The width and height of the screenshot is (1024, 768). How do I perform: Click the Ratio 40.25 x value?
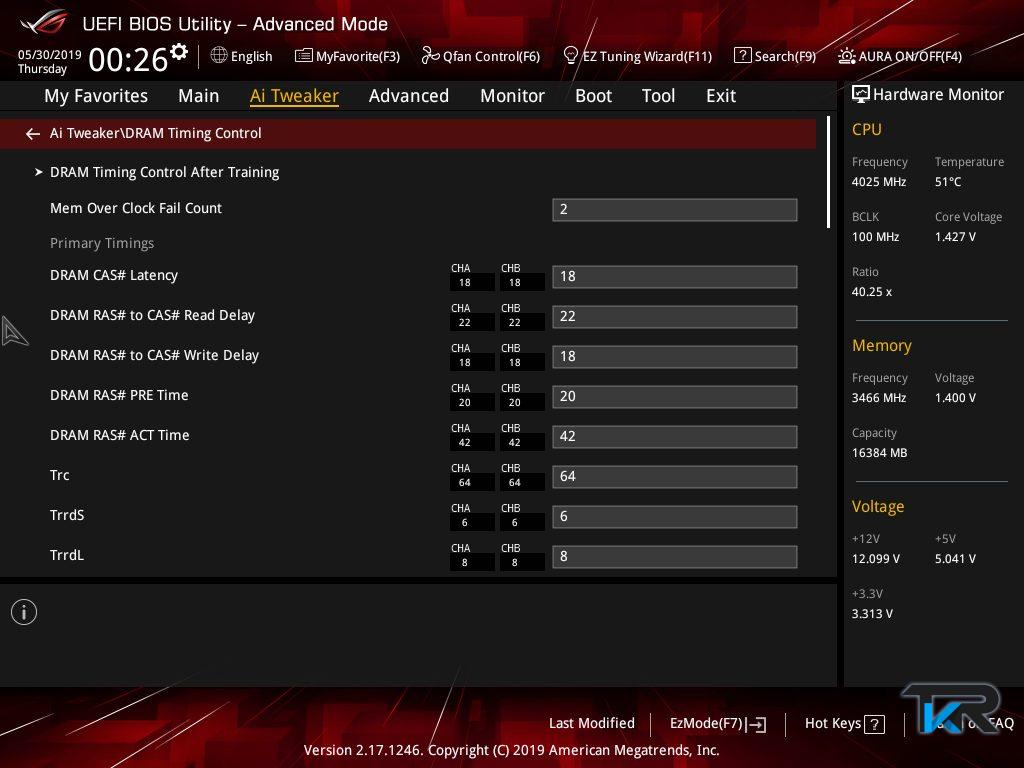tap(872, 292)
